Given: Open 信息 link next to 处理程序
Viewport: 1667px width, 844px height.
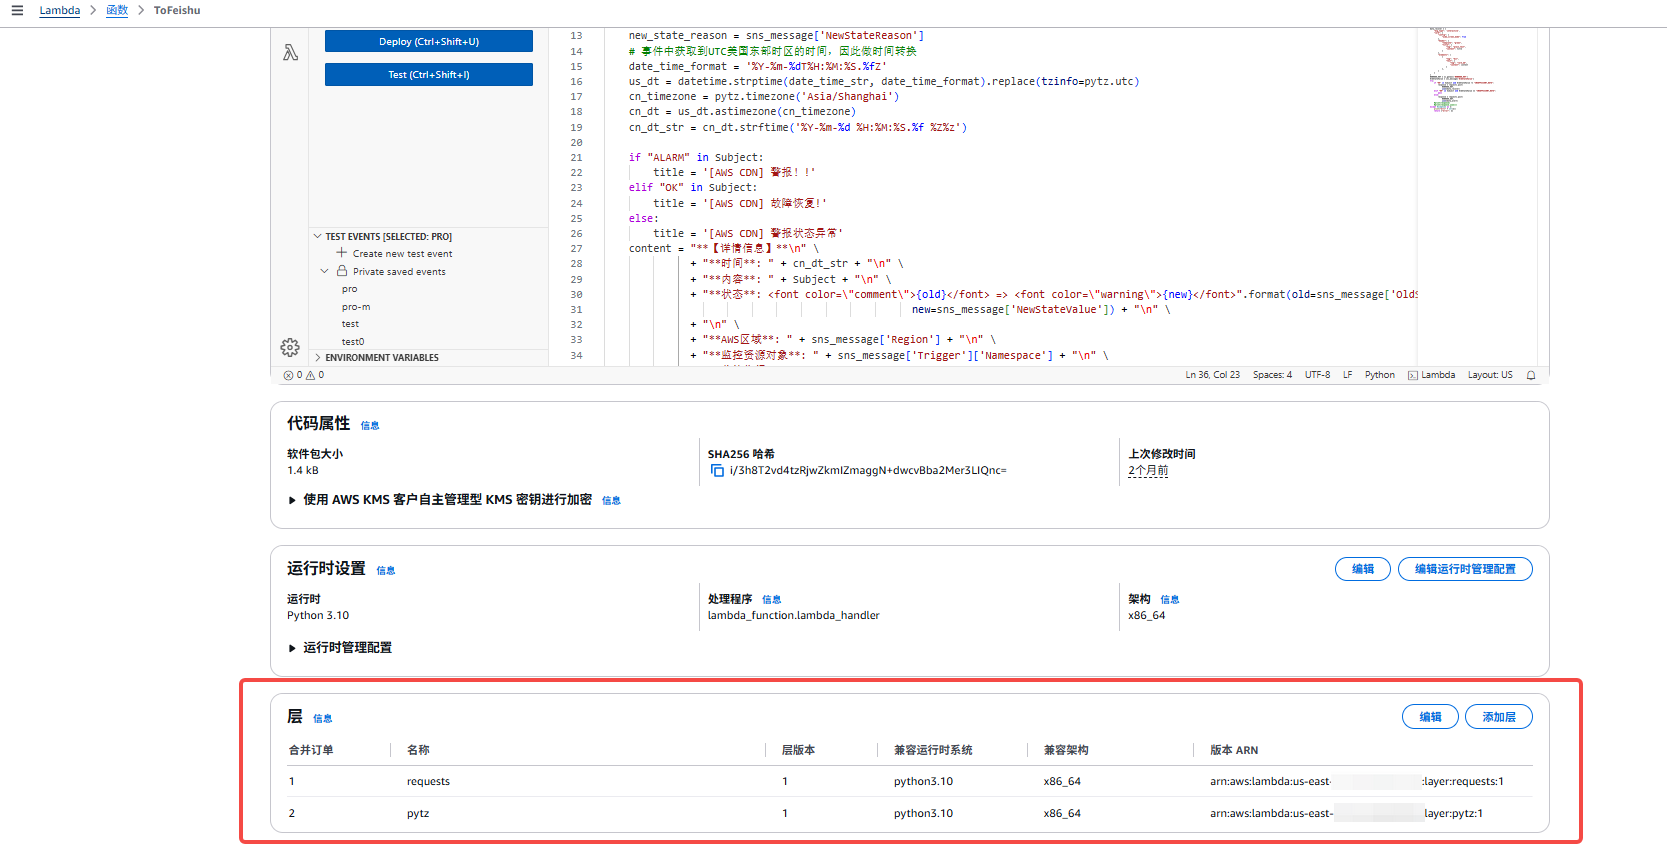Looking at the screenshot, I should click(772, 600).
